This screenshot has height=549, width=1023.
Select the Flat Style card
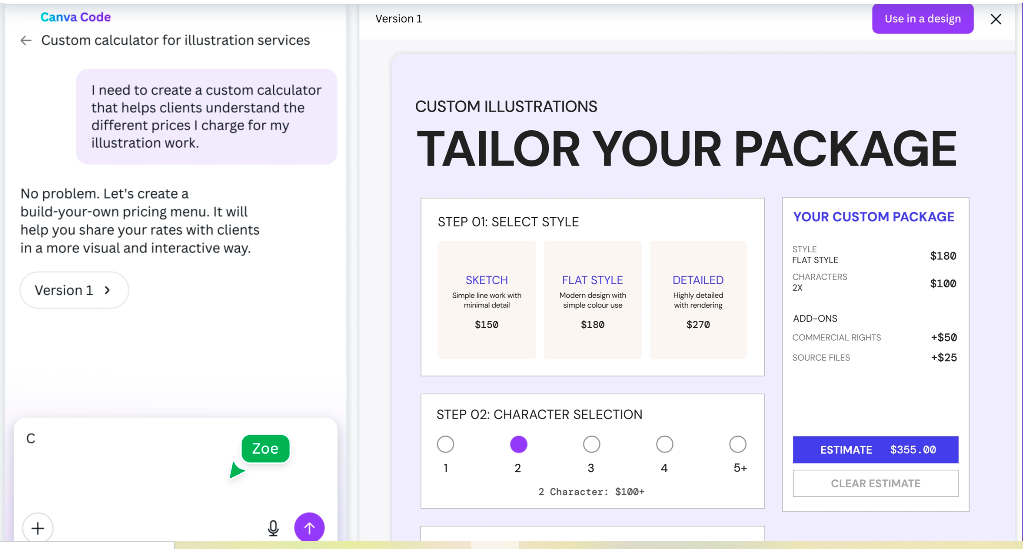pyautogui.click(x=592, y=300)
